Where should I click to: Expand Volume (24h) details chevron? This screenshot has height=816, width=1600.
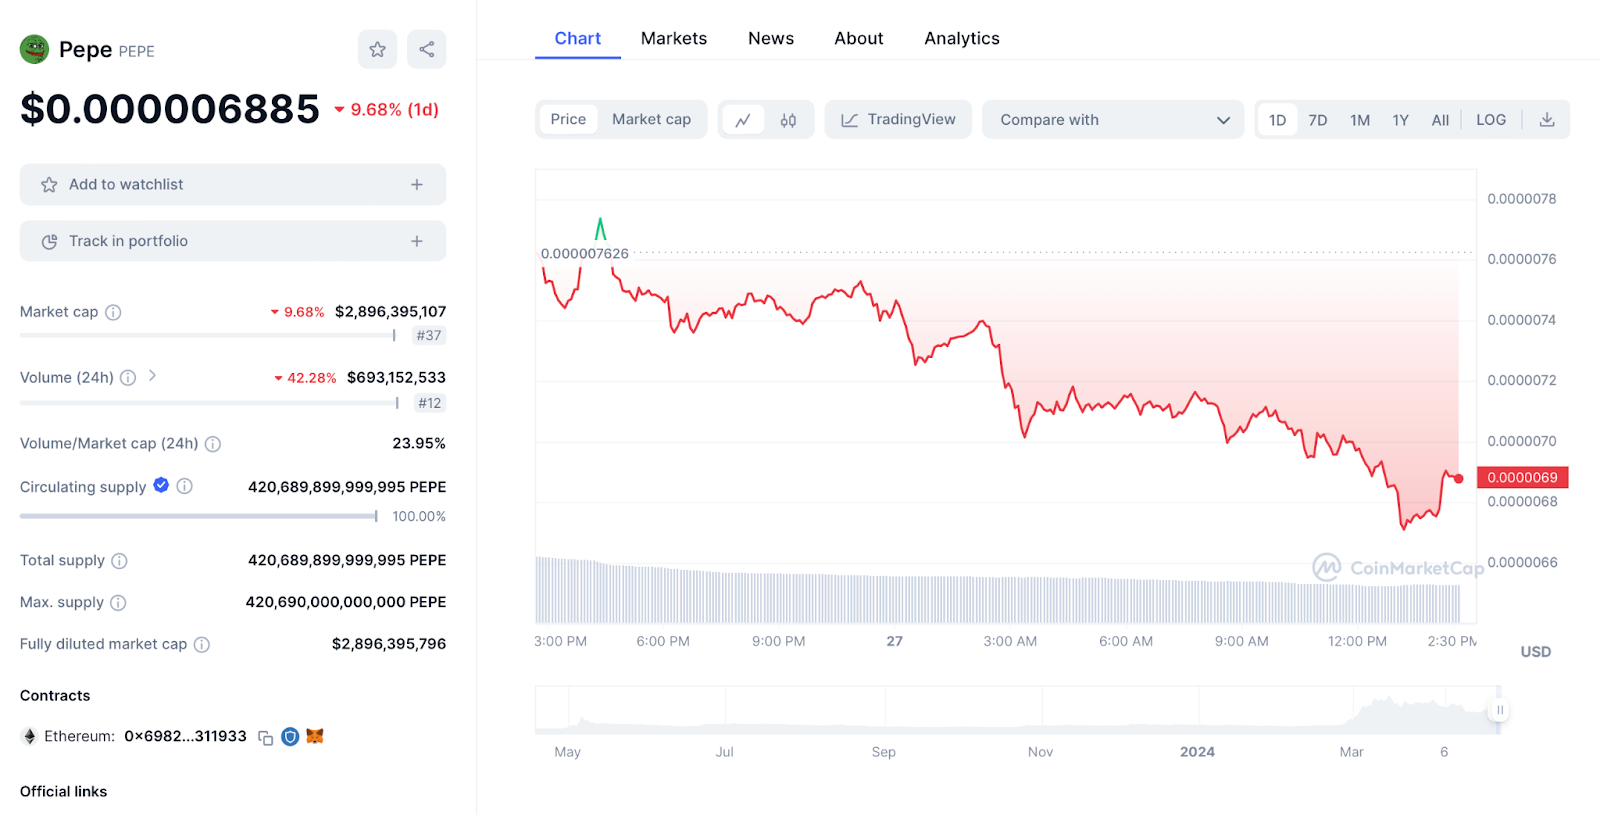point(152,376)
